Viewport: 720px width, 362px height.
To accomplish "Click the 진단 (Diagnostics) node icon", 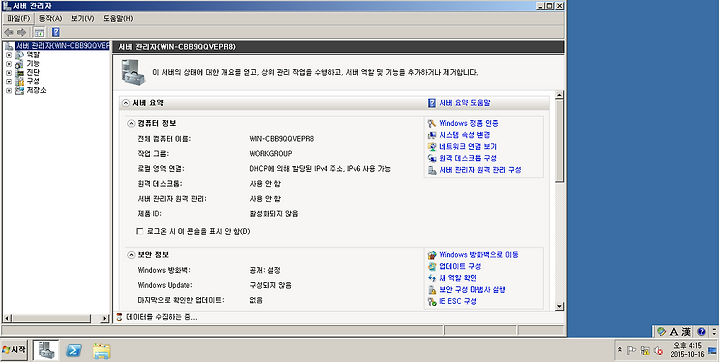I will coord(19,73).
